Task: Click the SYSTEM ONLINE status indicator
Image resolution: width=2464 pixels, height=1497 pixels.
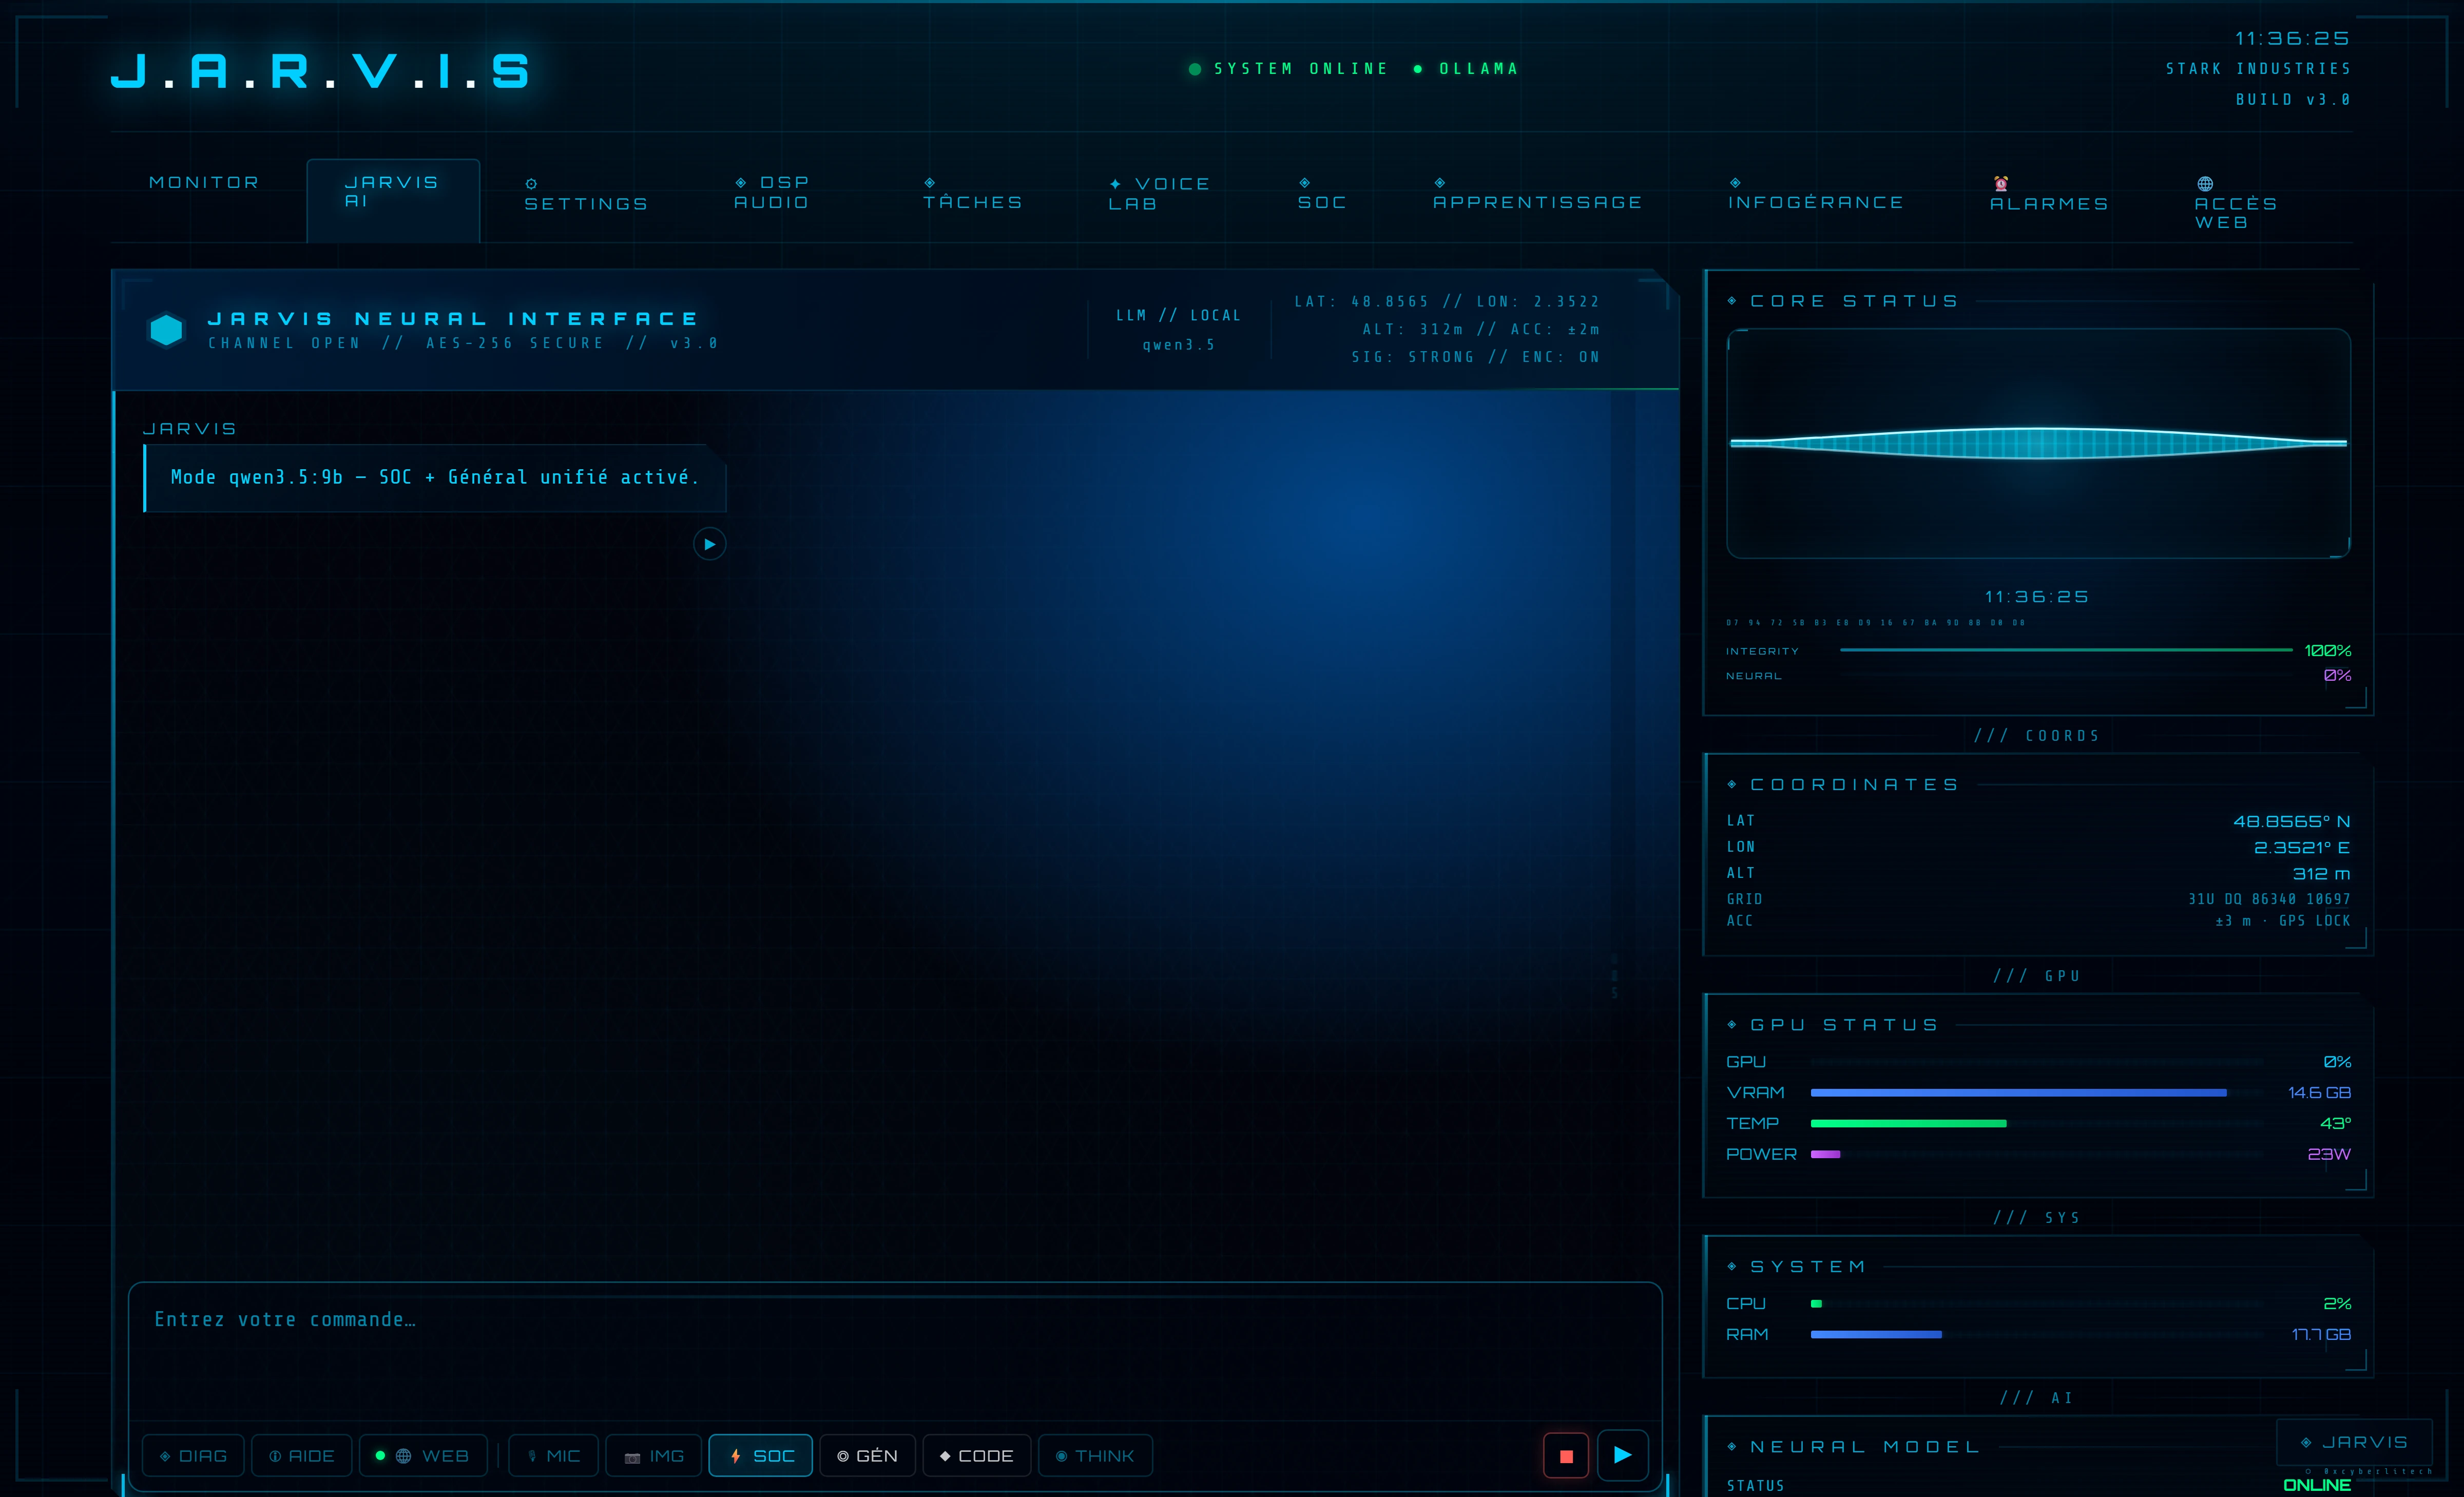Action: (x=1289, y=69)
